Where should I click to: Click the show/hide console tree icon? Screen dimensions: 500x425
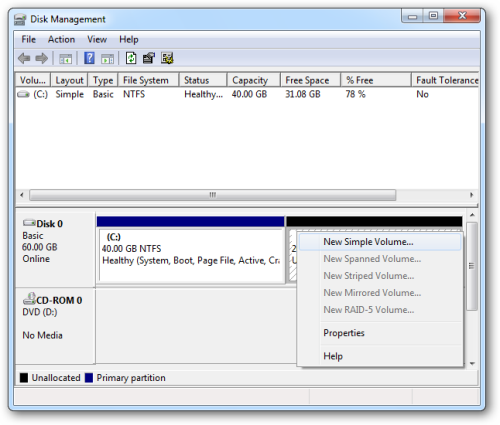pyautogui.click(x=65, y=59)
